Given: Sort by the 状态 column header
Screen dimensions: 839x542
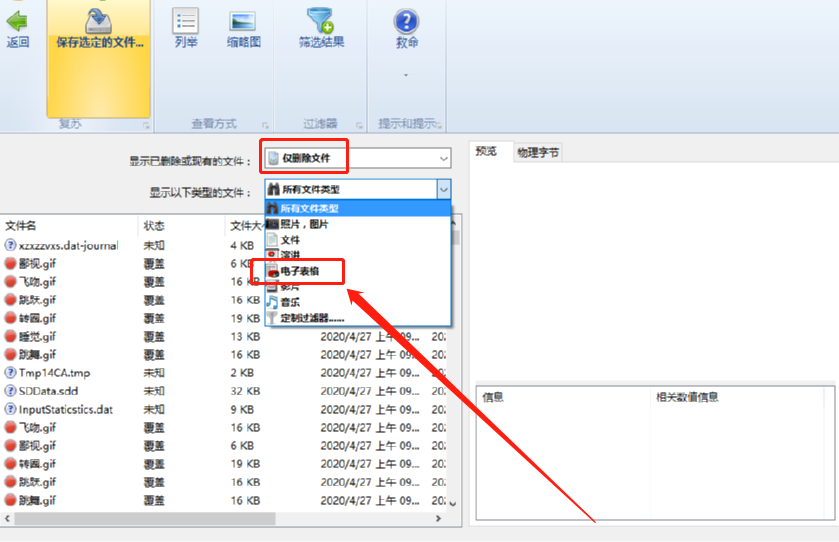Looking at the screenshot, I should coord(181,226).
